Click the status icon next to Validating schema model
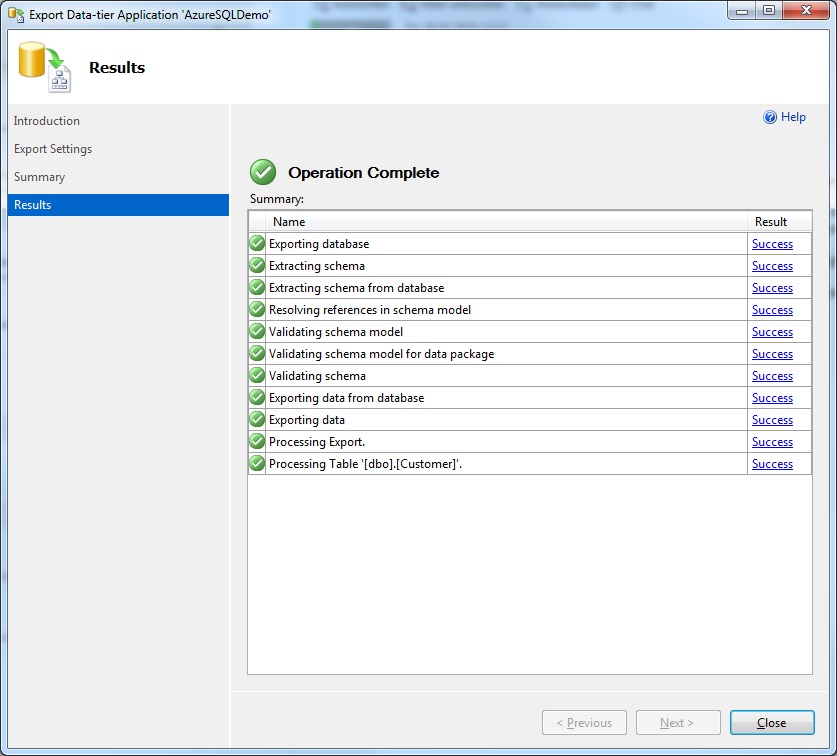The image size is (837, 756). pyautogui.click(x=257, y=332)
